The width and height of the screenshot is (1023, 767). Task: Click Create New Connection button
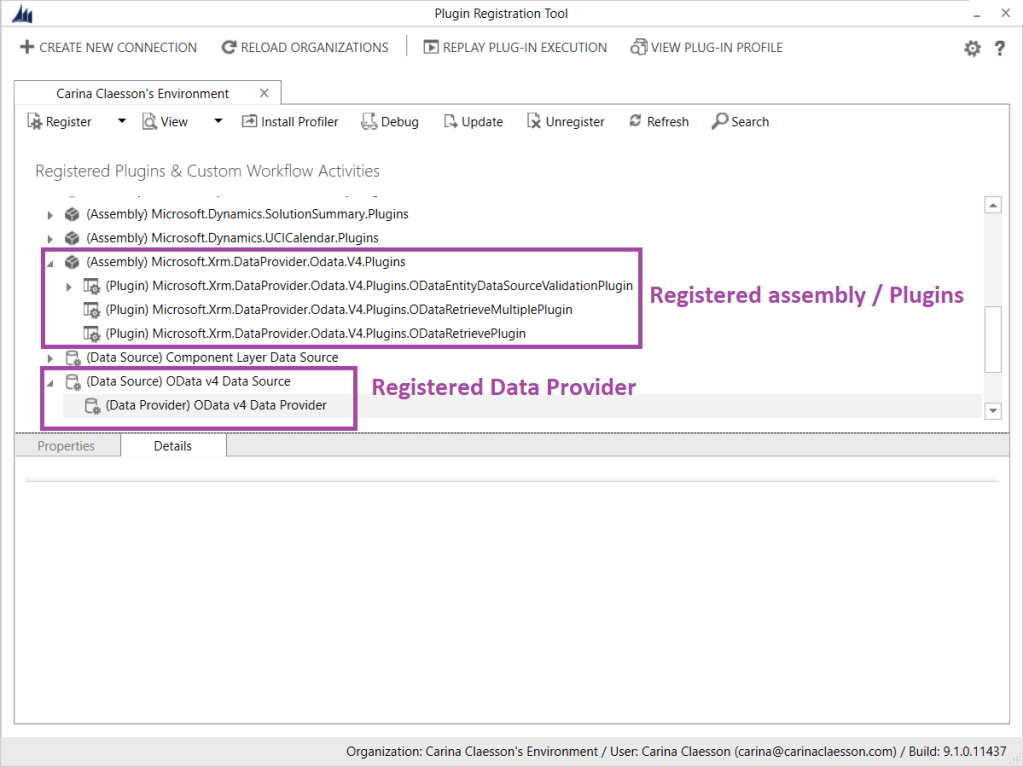point(108,47)
